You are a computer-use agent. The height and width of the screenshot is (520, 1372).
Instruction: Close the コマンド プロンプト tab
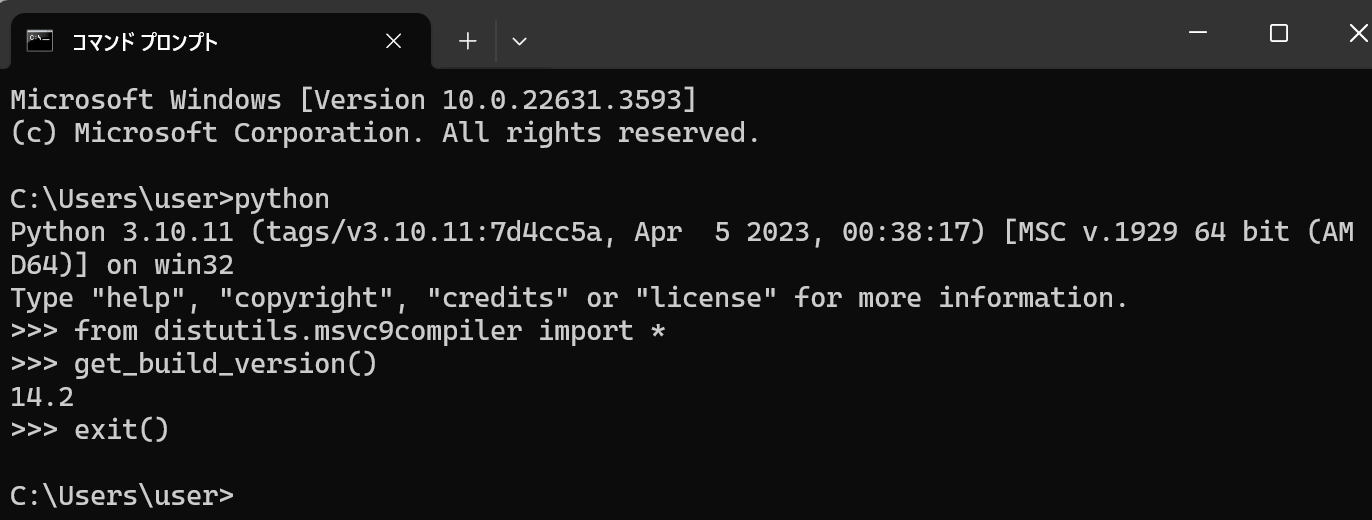click(x=393, y=41)
